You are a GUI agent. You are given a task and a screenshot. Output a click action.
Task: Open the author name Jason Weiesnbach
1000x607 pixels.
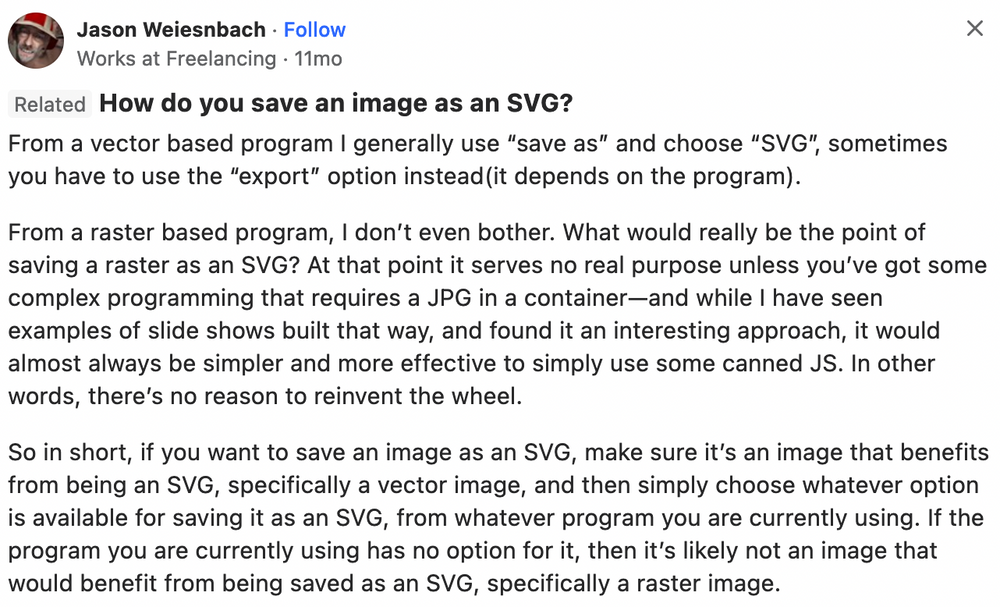tap(171, 29)
